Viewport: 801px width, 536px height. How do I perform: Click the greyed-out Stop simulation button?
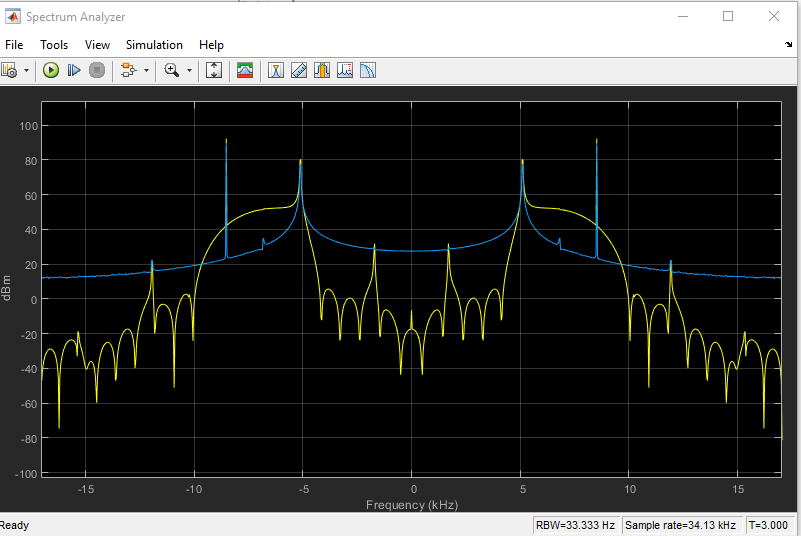(x=97, y=70)
